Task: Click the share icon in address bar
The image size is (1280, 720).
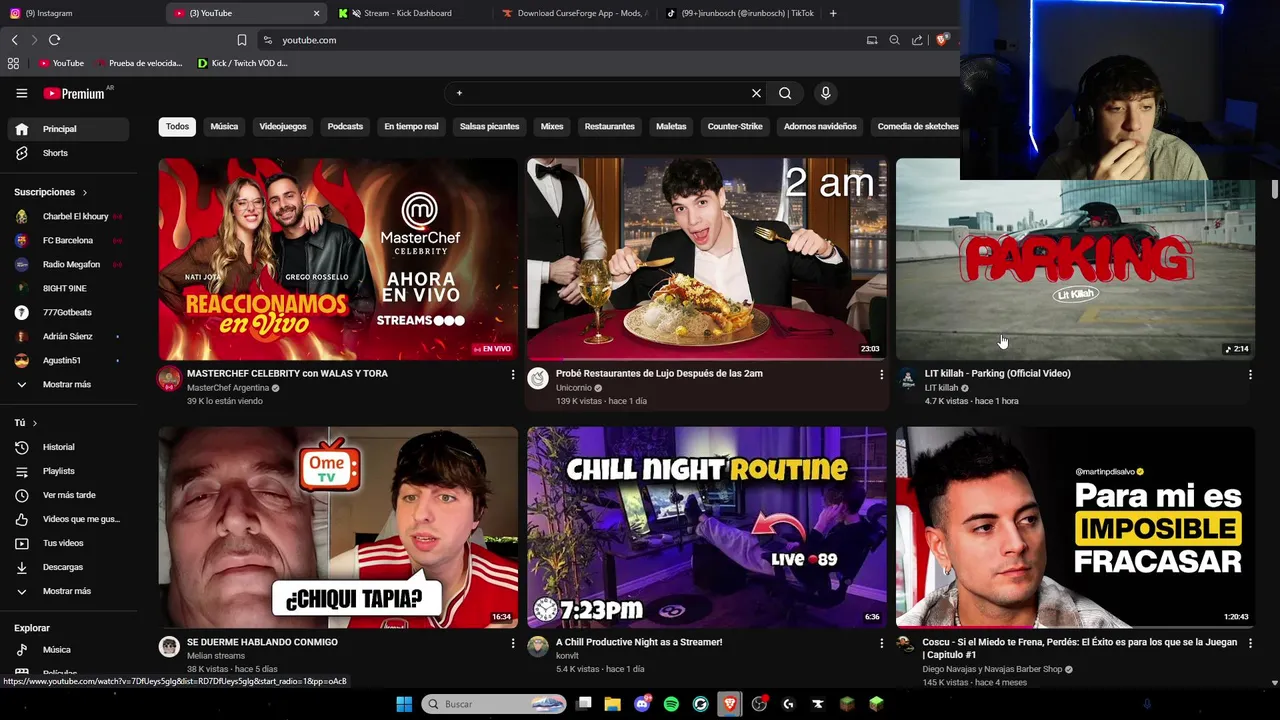Action: coord(917,40)
